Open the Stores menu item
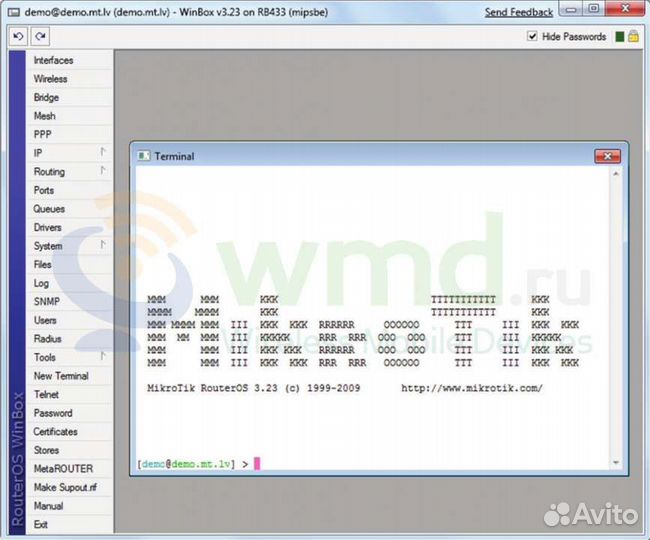Viewport: 650px width, 540px height. coord(69,450)
